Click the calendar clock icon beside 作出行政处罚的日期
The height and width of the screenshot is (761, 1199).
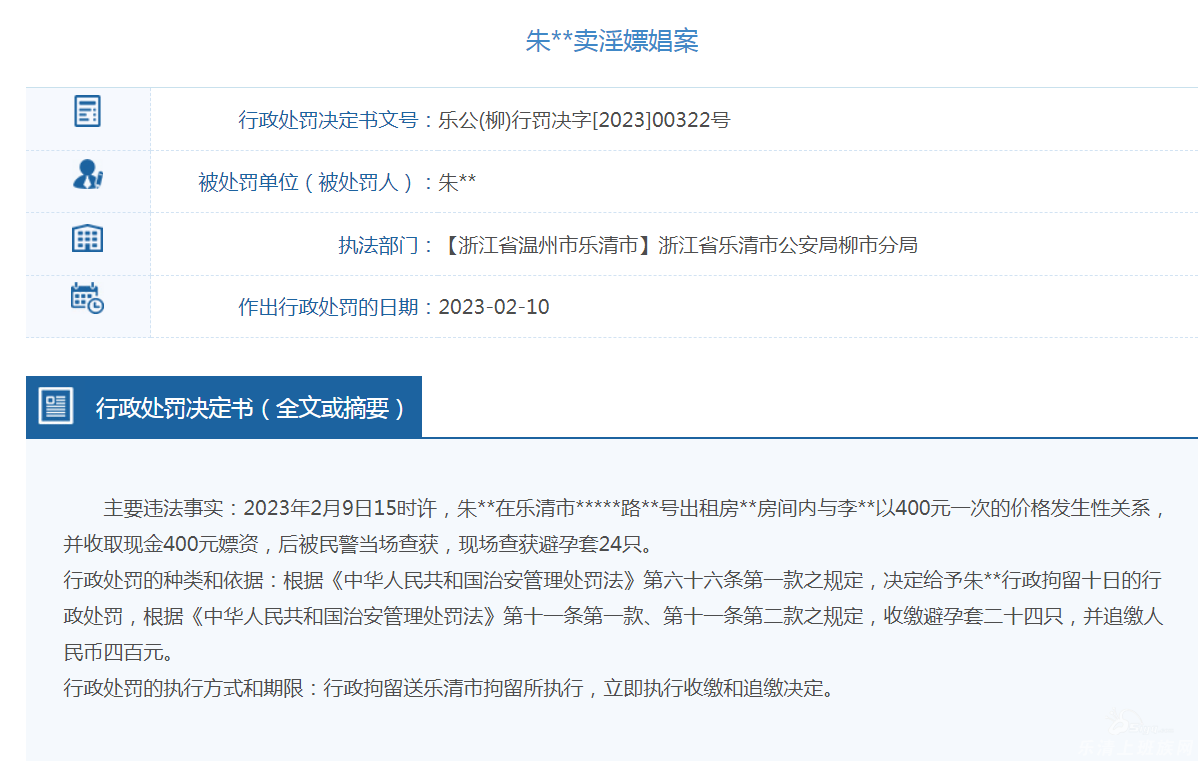click(x=88, y=298)
